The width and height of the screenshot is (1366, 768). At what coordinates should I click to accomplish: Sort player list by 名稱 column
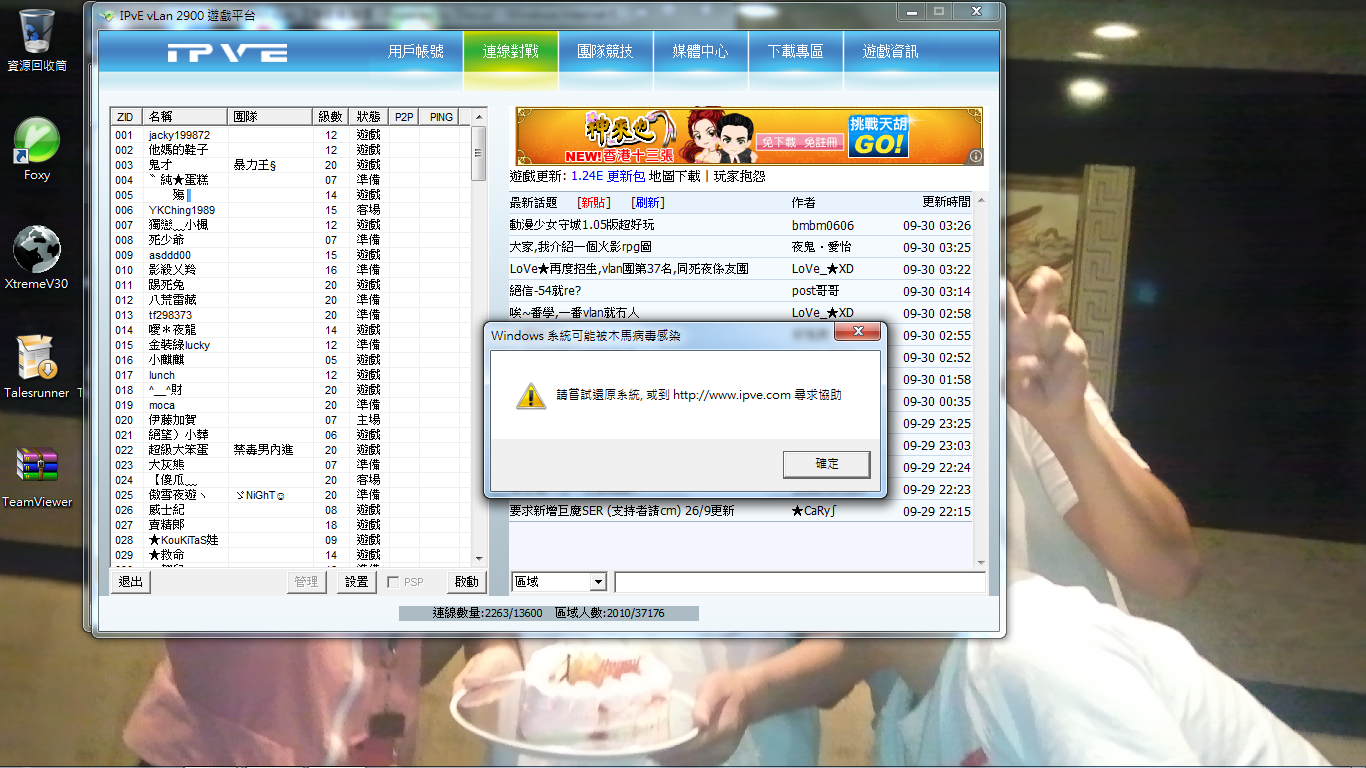coord(185,117)
